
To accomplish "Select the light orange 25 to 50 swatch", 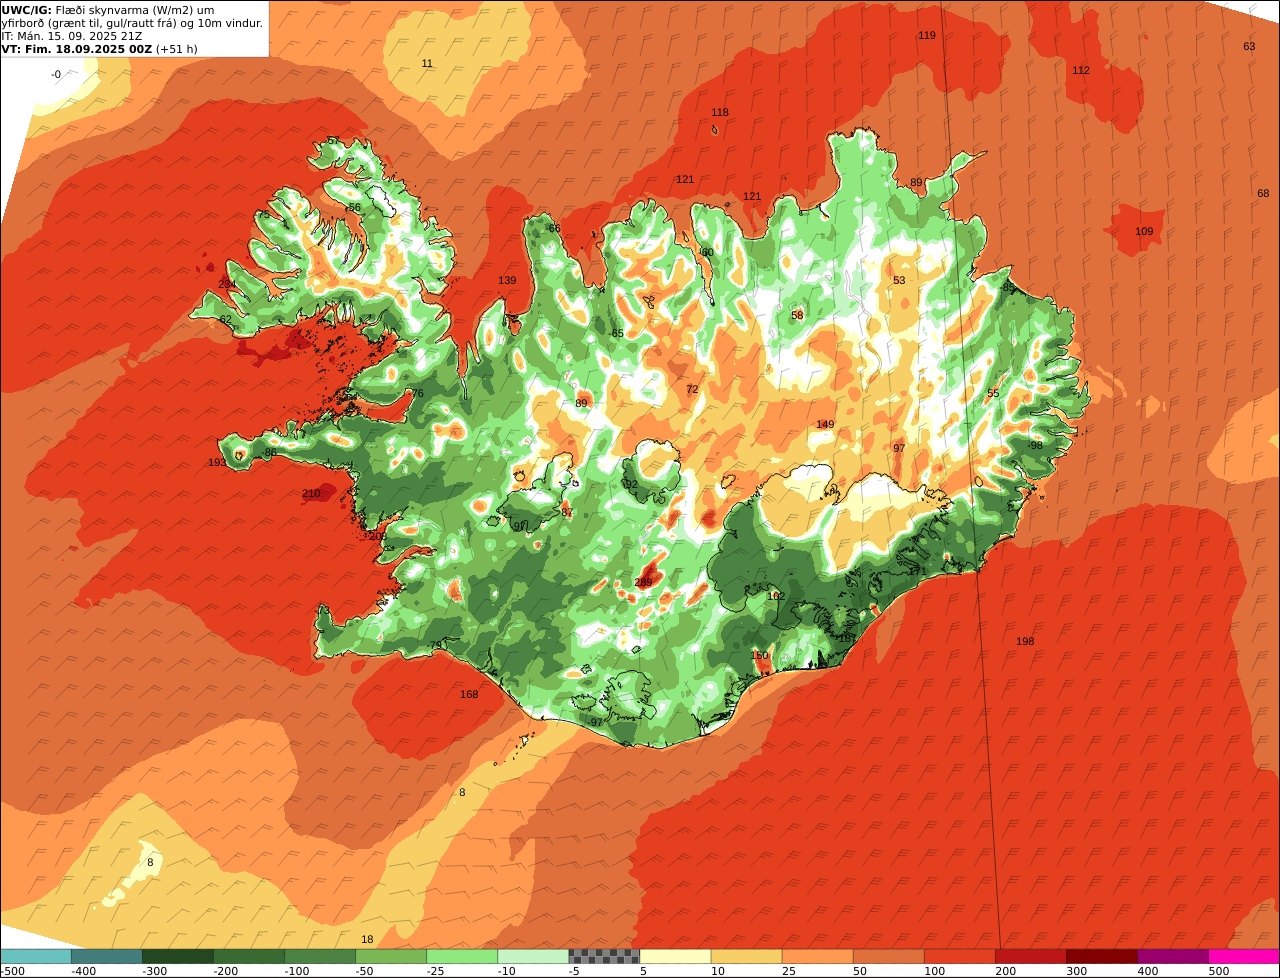I will 818,956.
